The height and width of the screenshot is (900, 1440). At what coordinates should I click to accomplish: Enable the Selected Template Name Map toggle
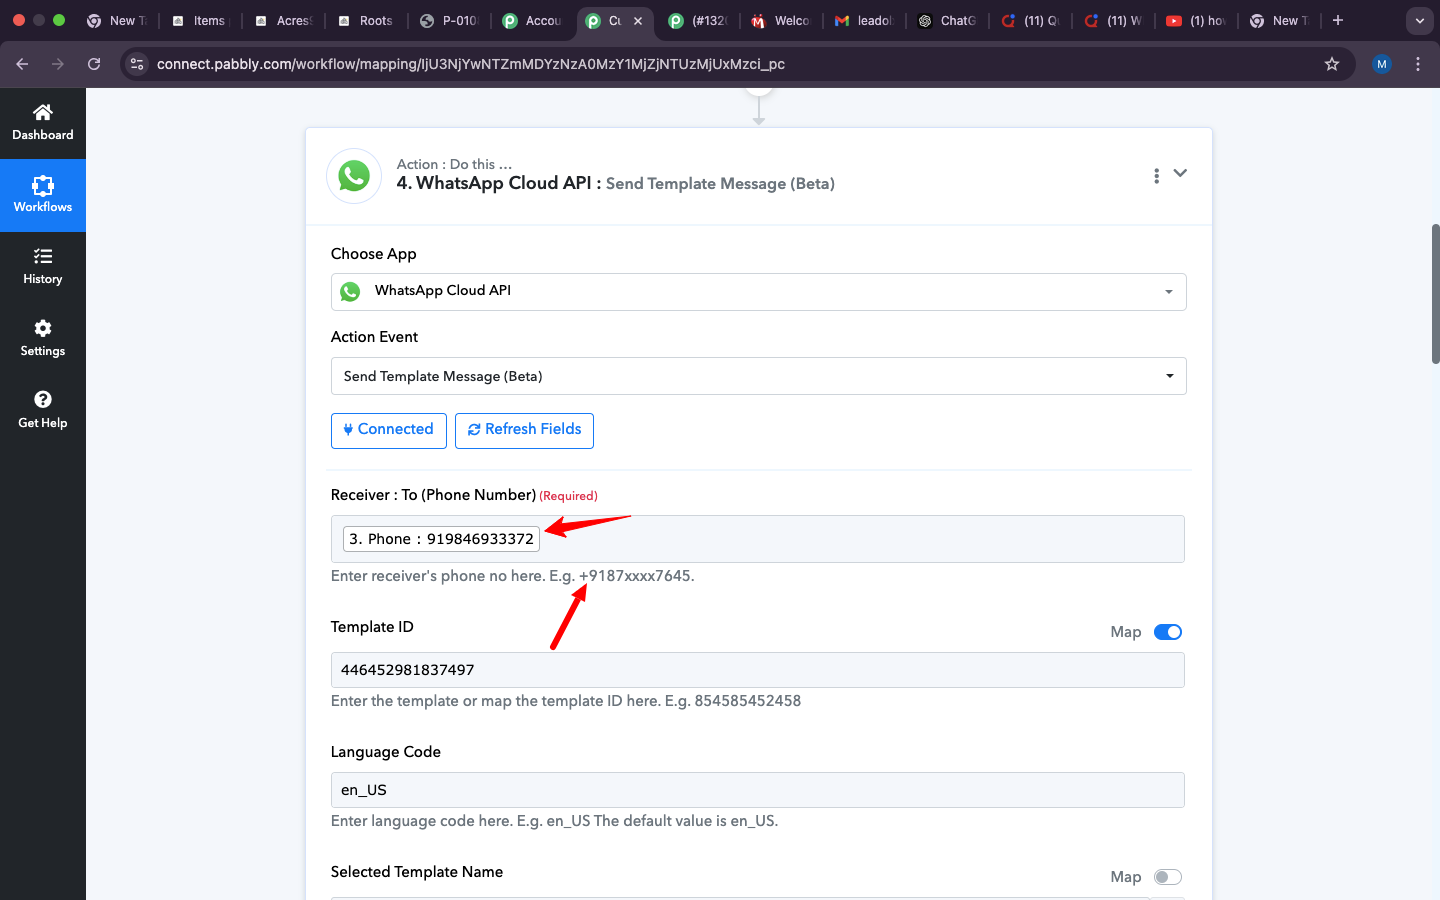click(x=1168, y=877)
